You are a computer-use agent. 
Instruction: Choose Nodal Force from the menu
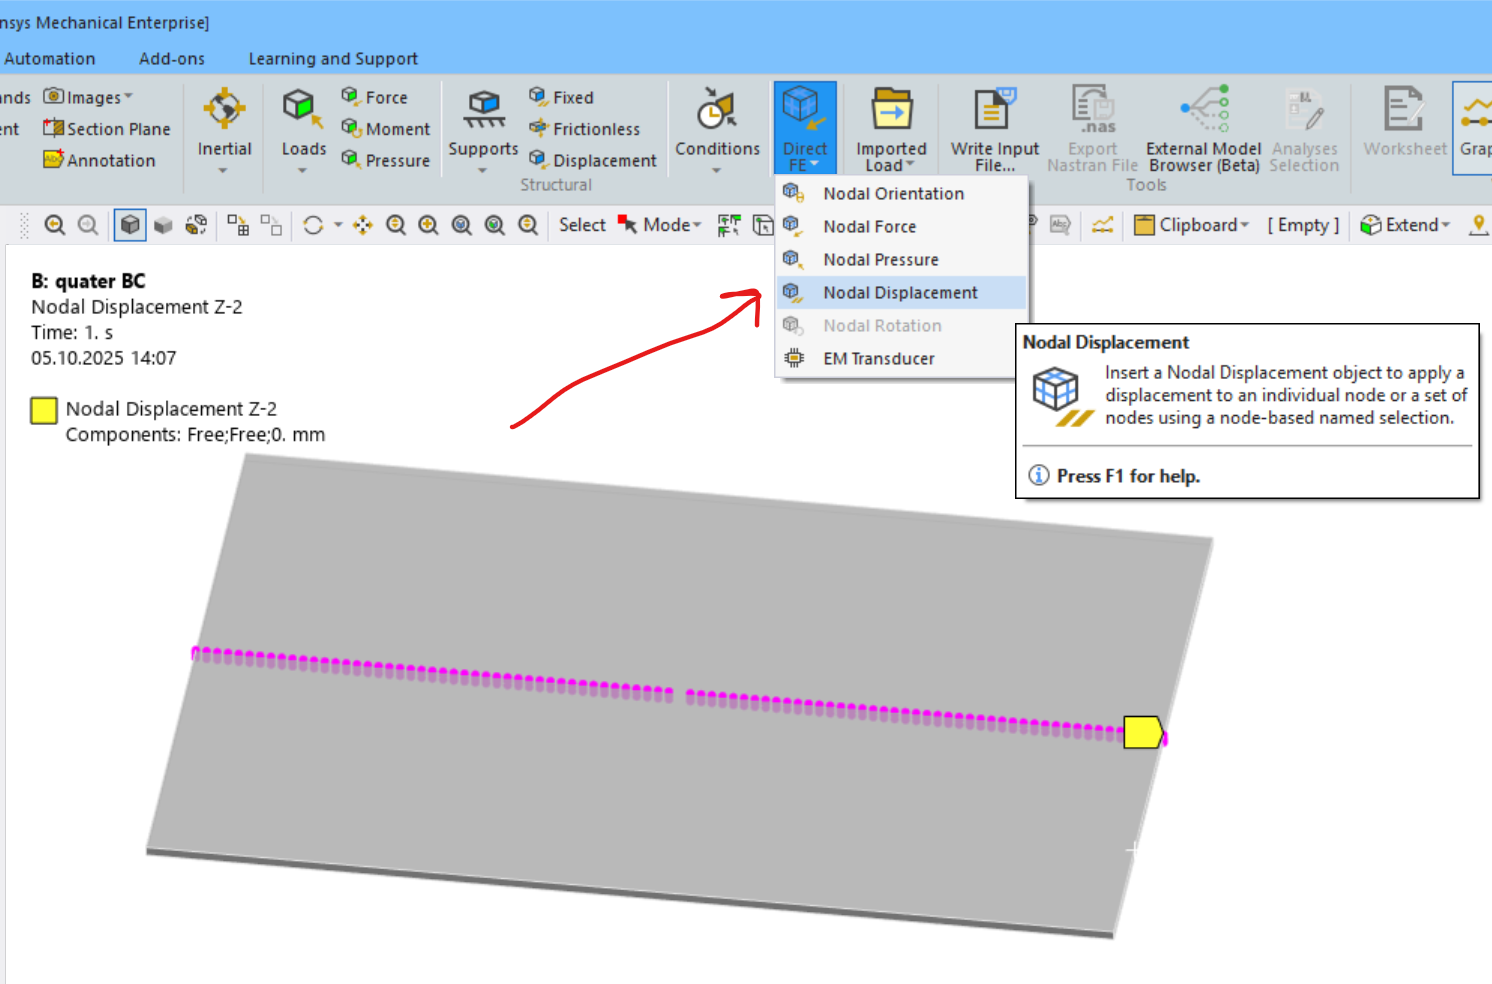(x=869, y=227)
